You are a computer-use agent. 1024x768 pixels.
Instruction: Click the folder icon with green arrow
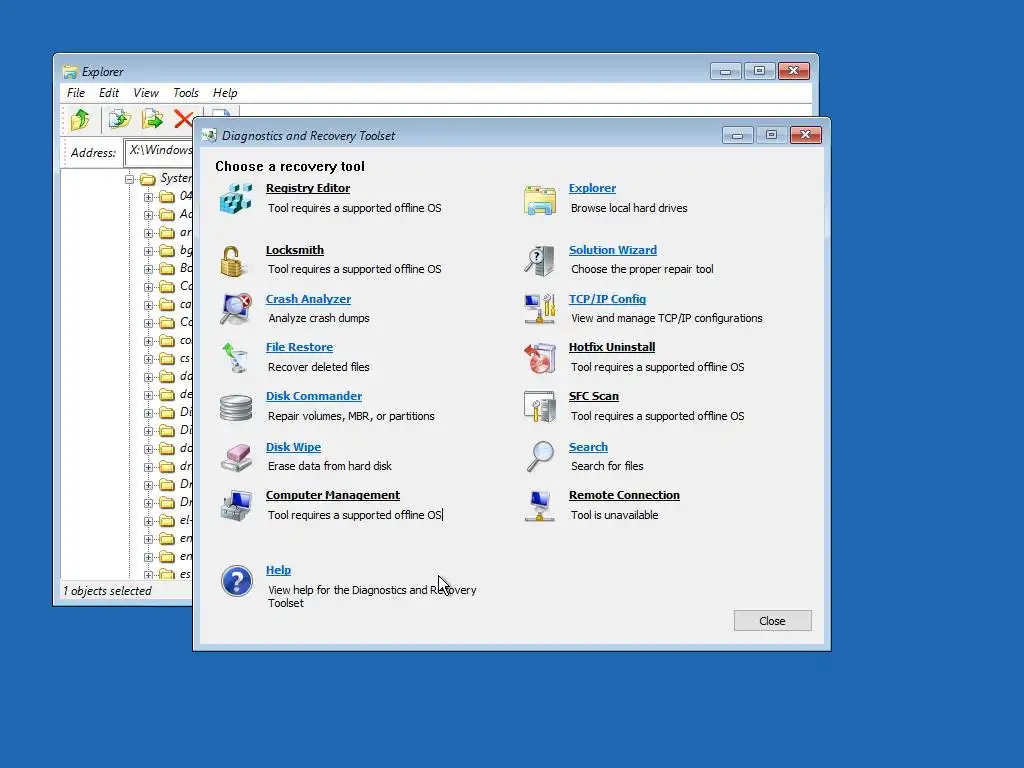(152, 119)
